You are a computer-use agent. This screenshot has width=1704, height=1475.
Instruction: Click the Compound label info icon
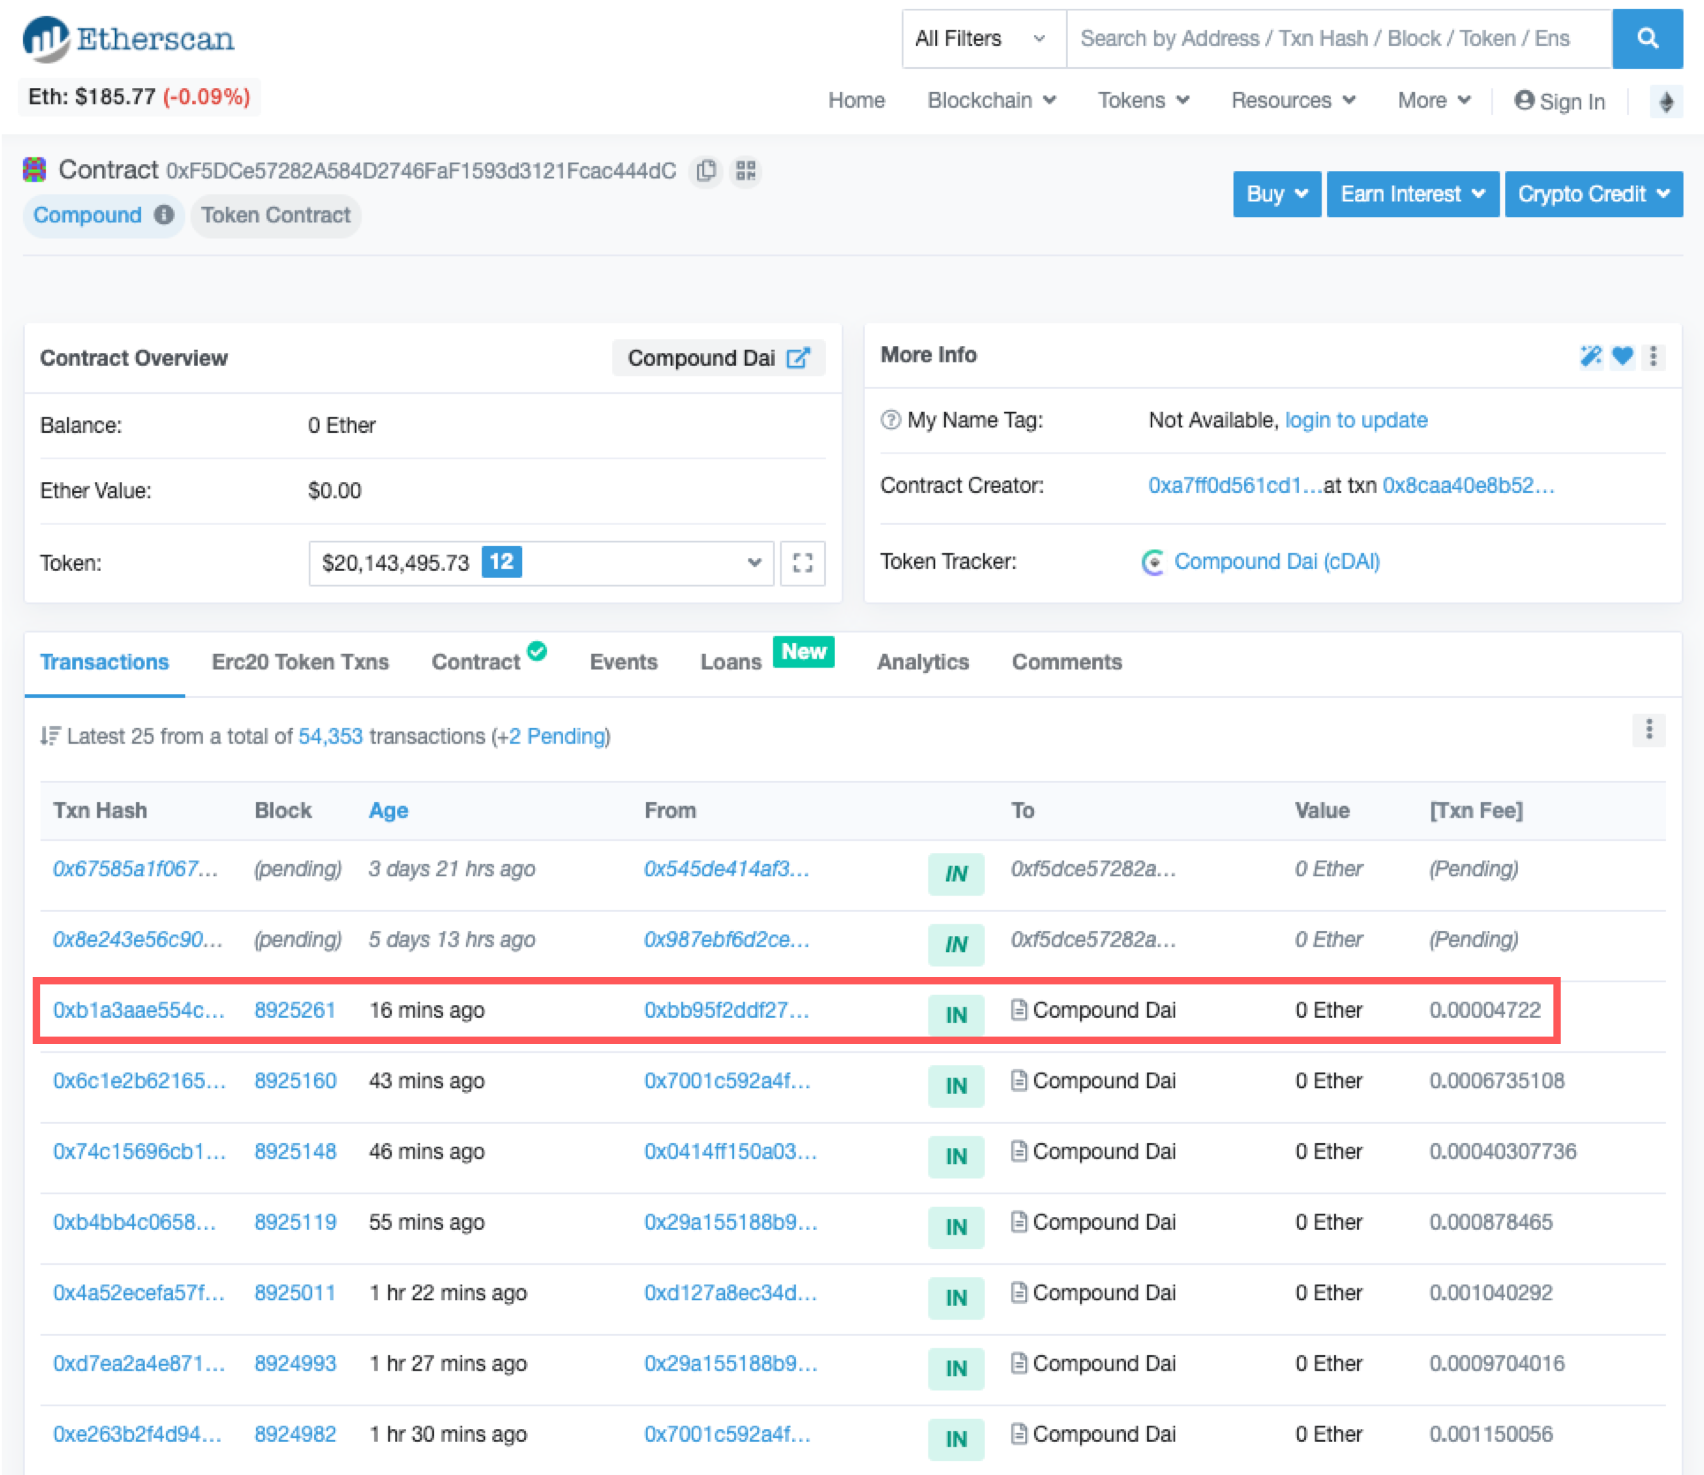[x=164, y=215]
